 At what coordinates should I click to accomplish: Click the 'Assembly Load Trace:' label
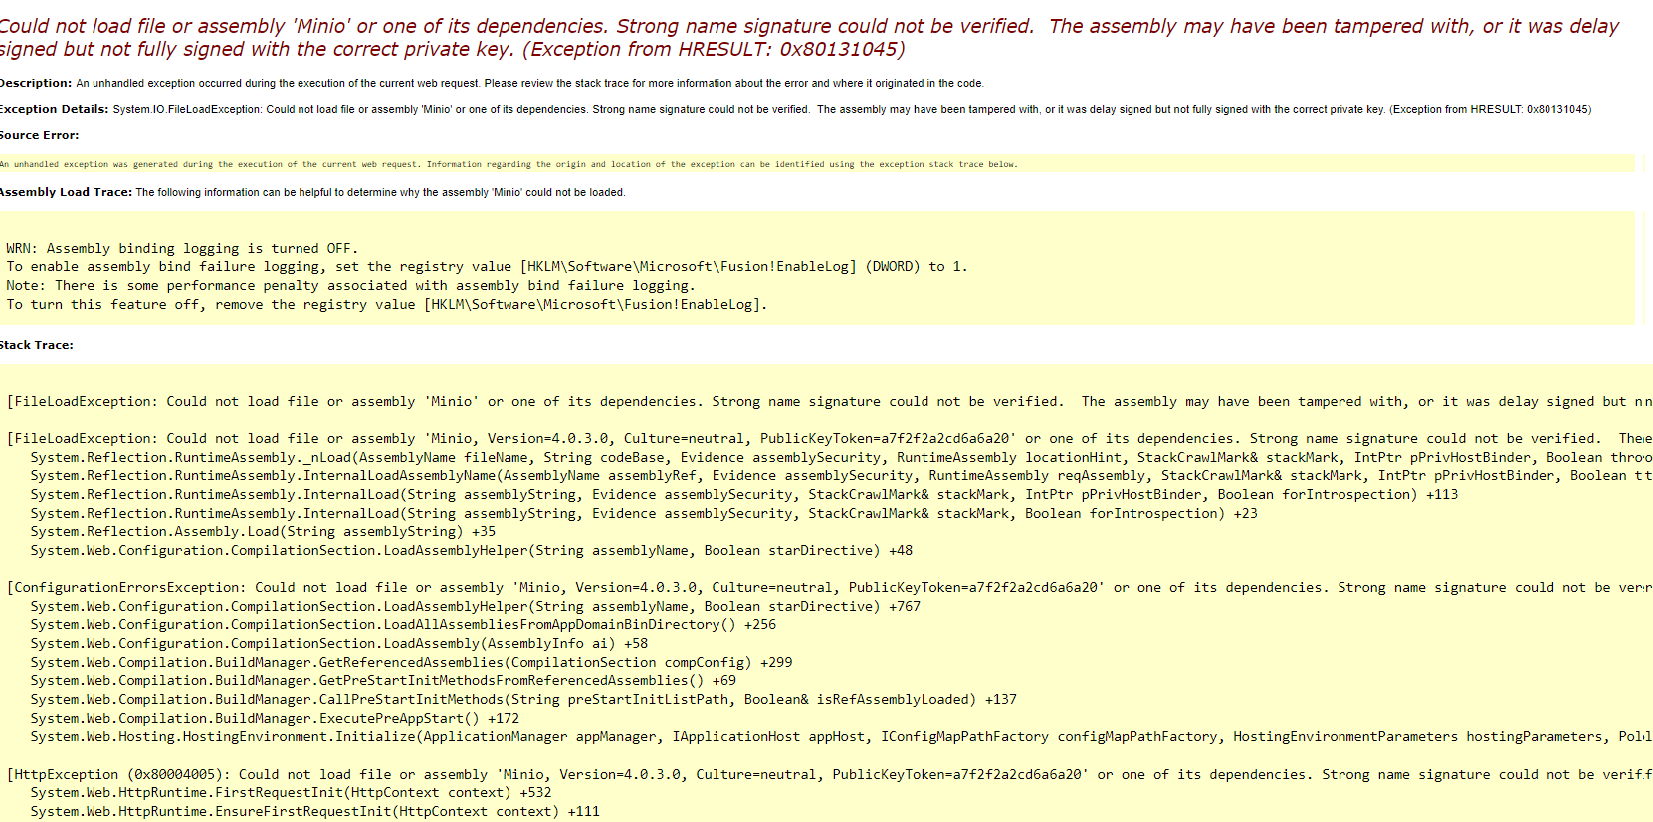(66, 192)
